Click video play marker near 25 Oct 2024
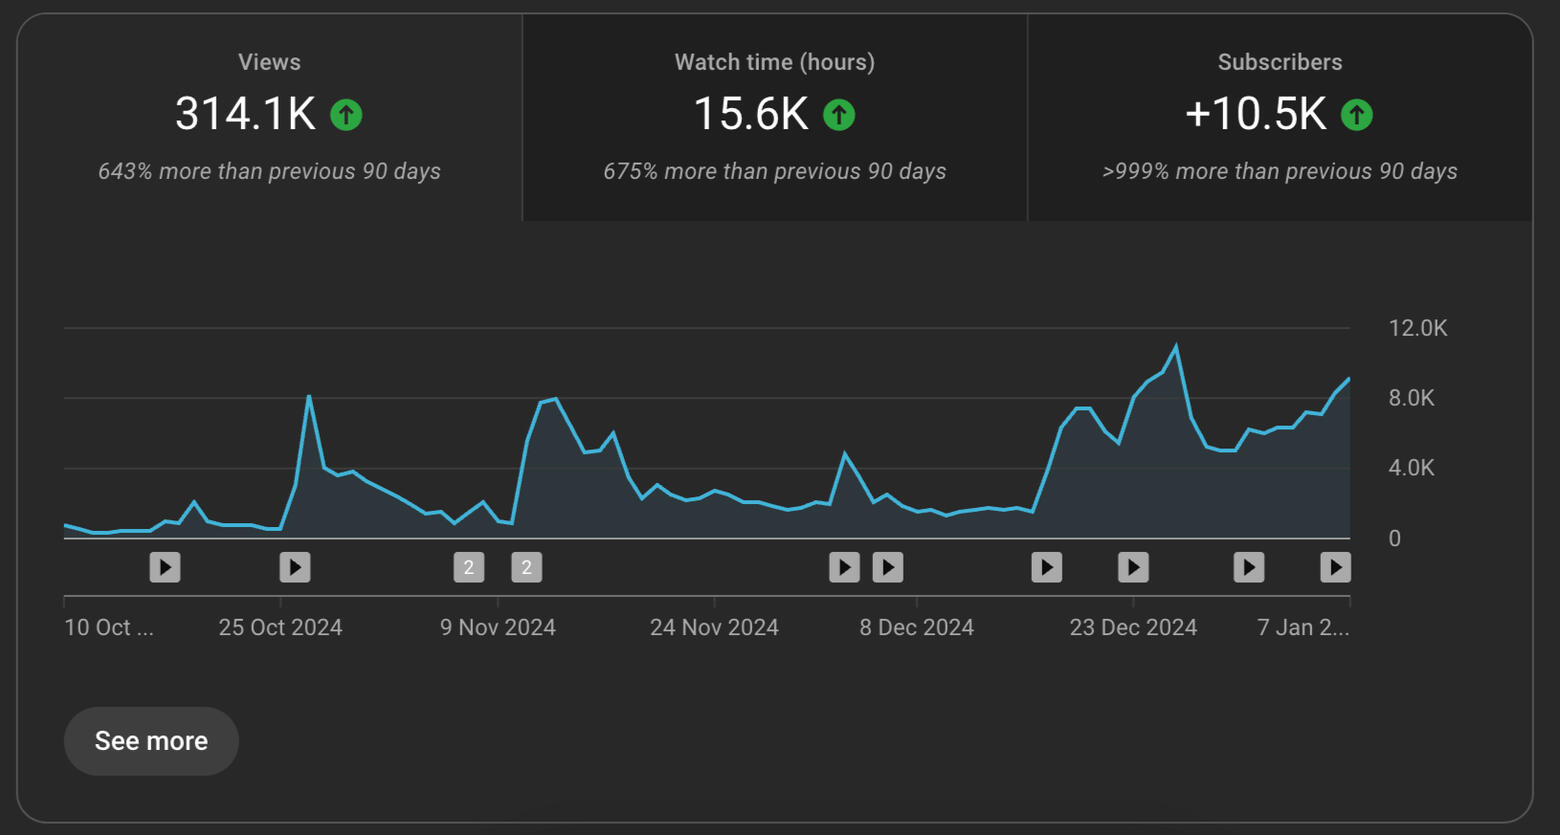The image size is (1560, 835). point(295,567)
